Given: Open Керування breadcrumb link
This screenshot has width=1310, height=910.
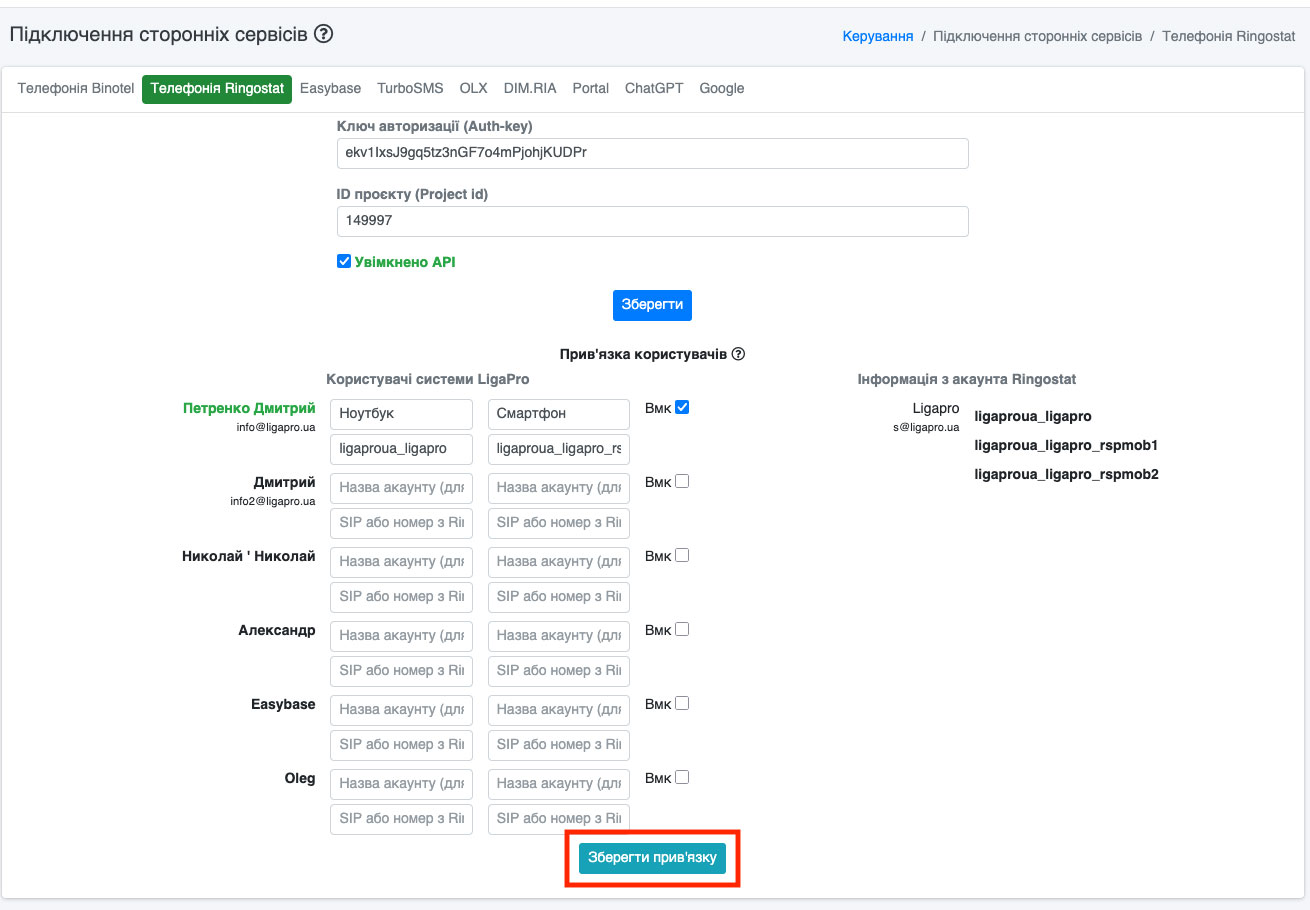Looking at the screenshot, I should click(x=878, y=36).
